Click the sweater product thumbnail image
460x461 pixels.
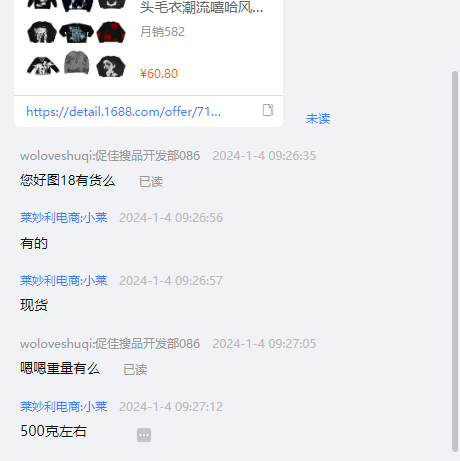[x=76, y=39]
